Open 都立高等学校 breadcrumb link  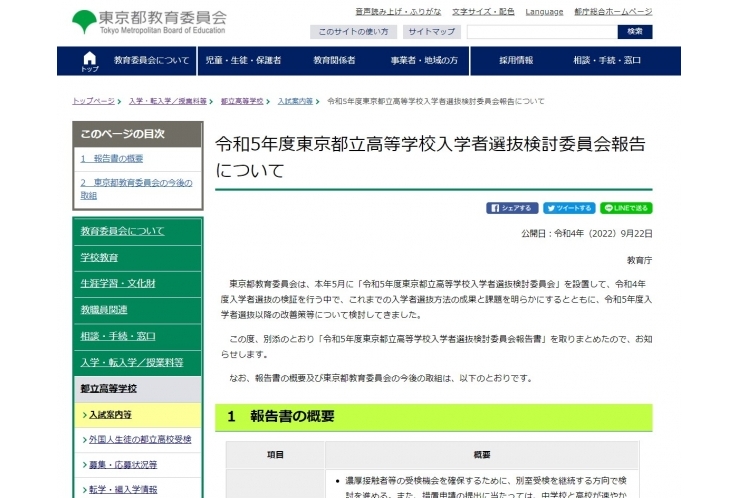(x=242, y=101)
